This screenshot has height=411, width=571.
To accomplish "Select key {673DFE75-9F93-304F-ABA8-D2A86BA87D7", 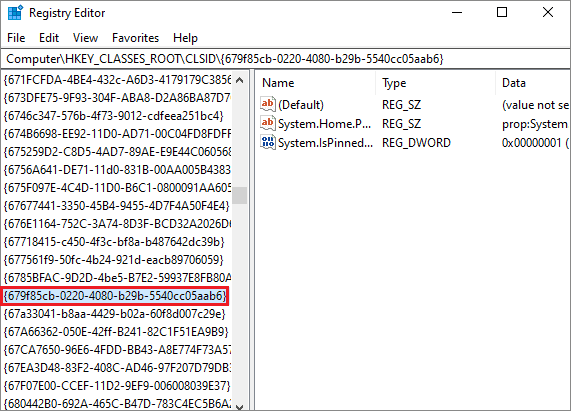I will point(117,98).
